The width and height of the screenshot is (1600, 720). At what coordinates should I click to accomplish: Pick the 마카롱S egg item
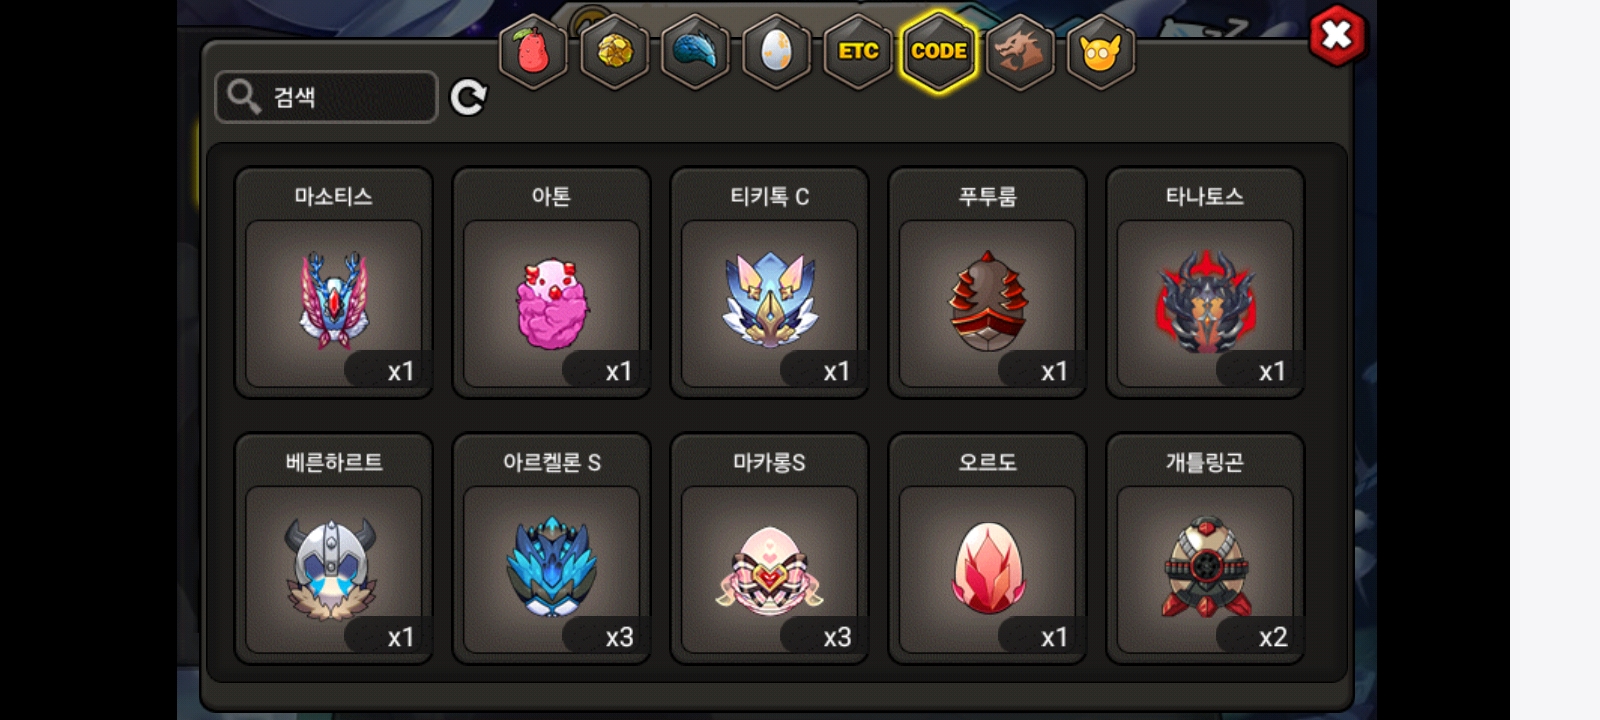tap(770, 549)
